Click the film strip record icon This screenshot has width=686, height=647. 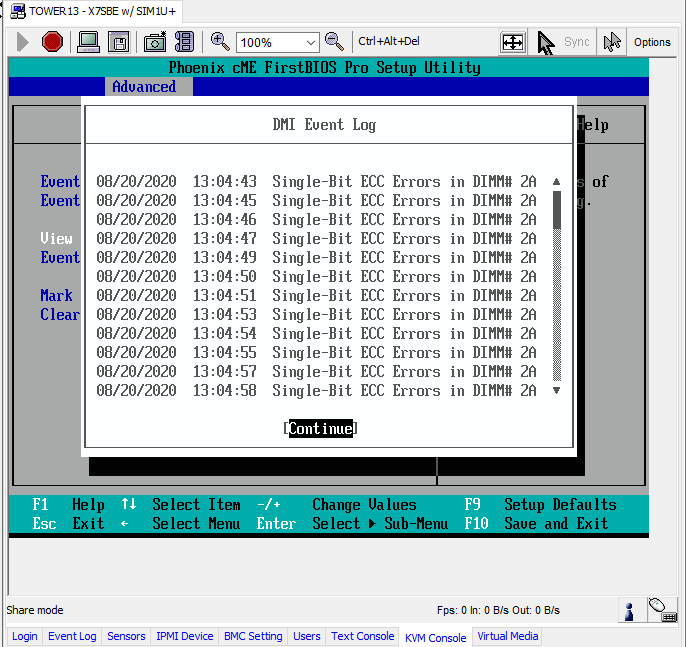pyautogui.click(x=184, y=42)
